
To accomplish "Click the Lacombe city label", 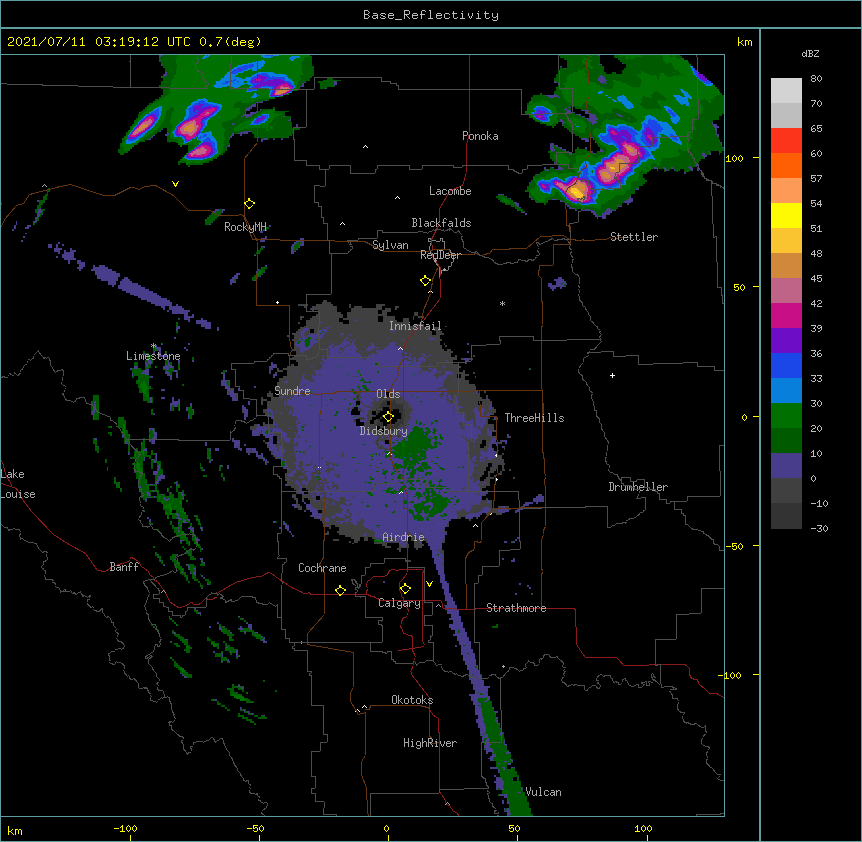I will 450,191.
